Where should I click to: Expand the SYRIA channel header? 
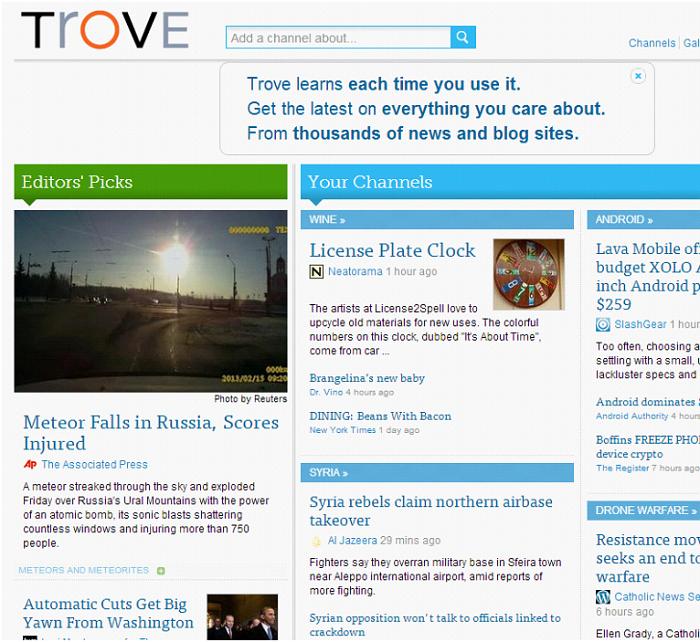point(327,472)
